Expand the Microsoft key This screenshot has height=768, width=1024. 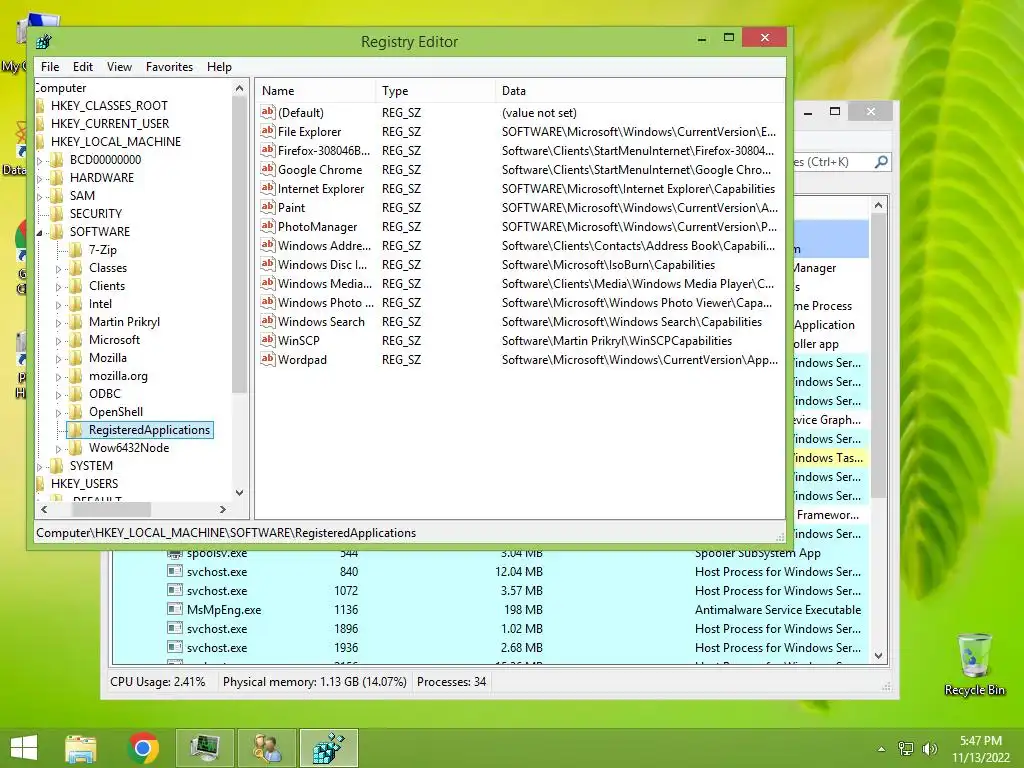(58, 340)
